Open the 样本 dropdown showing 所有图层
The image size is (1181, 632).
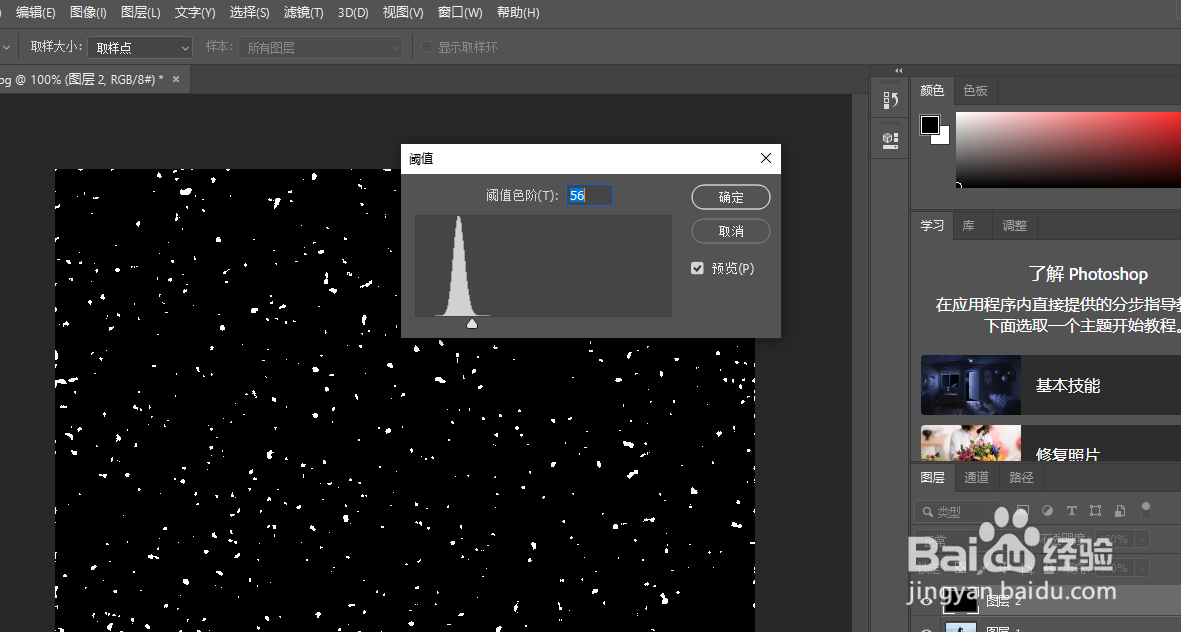320,46
